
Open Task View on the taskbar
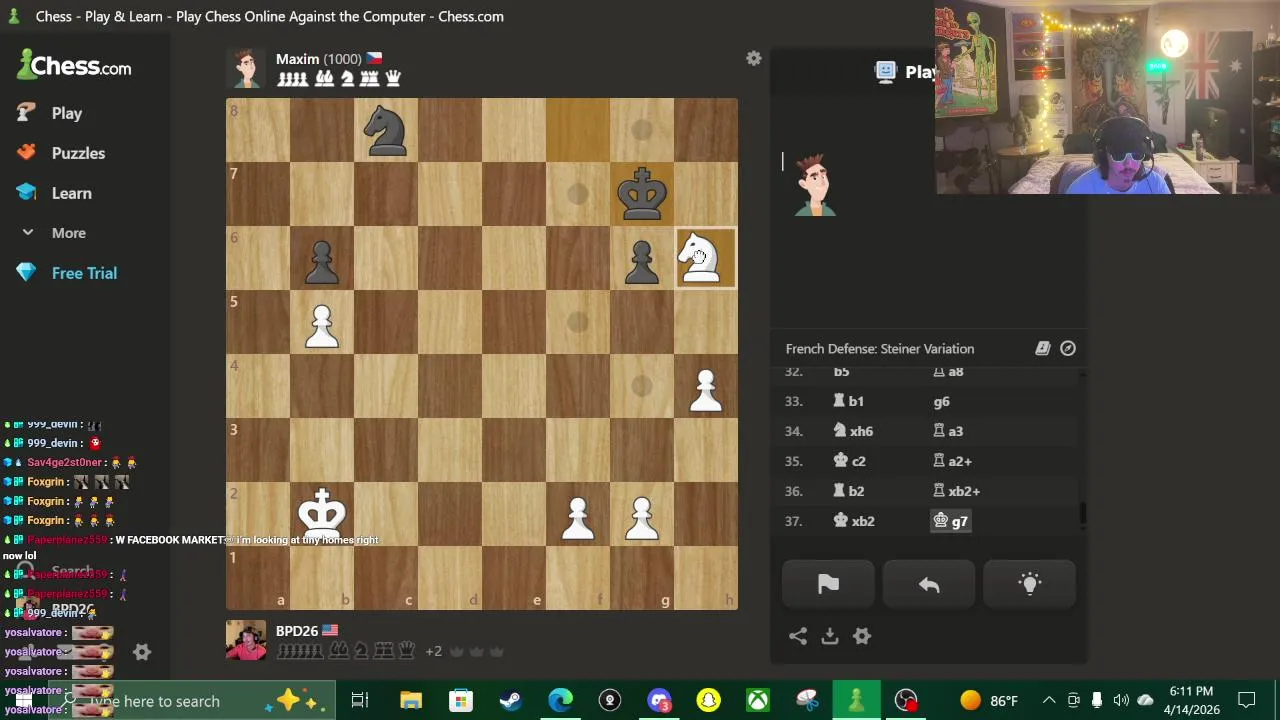pyautogui.click(x=360, y=701)
